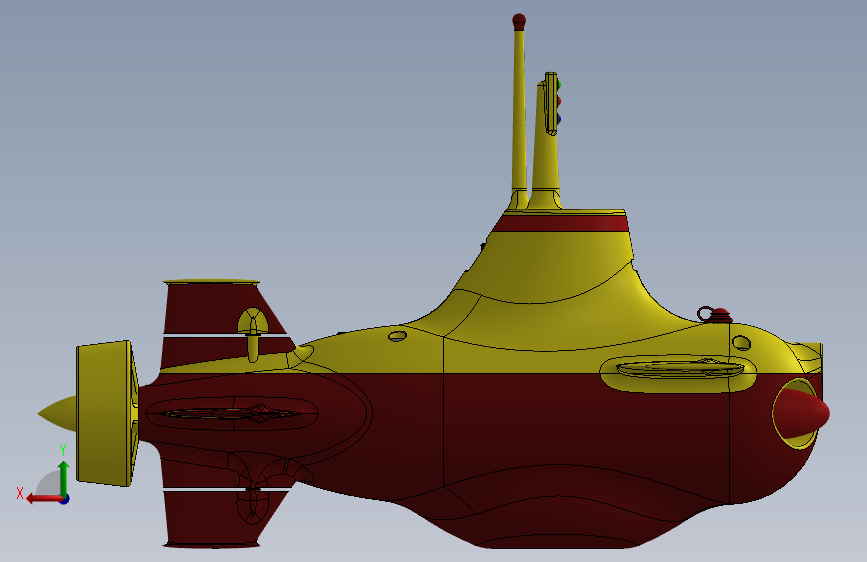Screen dimensions: 867x562
Task: Select the oval recess on the red stern hull
Action: 231,413
